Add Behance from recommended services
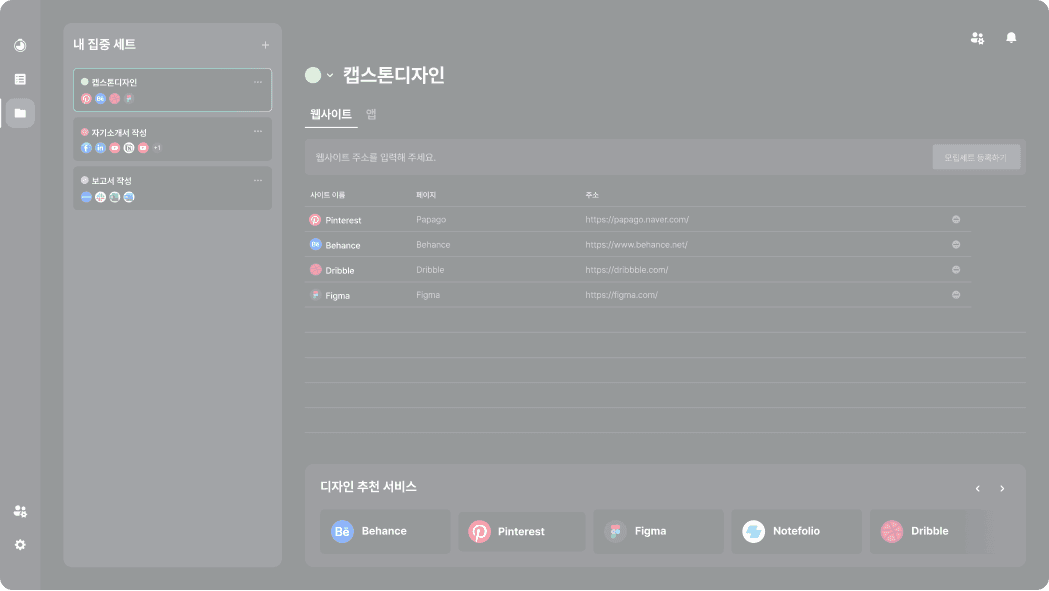This screenshot has height=591, width=1049. pyautogui.click(x=385, y=531)
